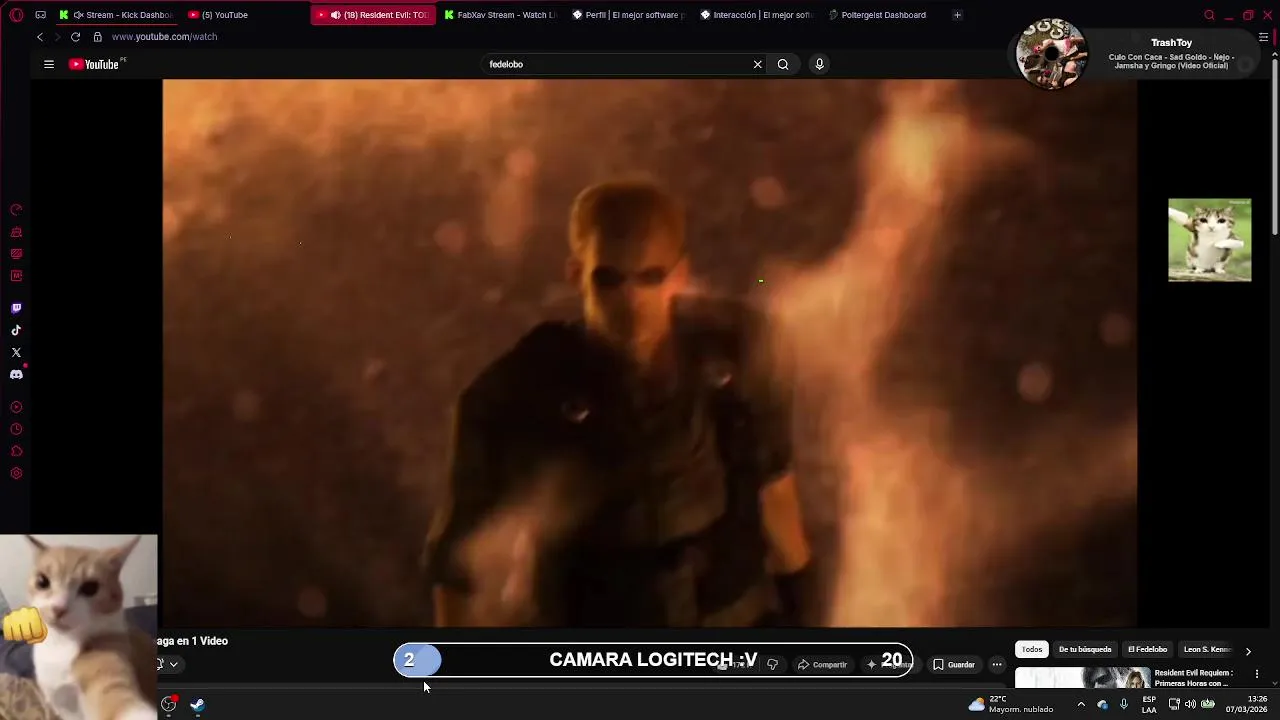Select the El Fedelobo chip
The width and height of the screenshot is (1280, 720).
point(1147,649)
